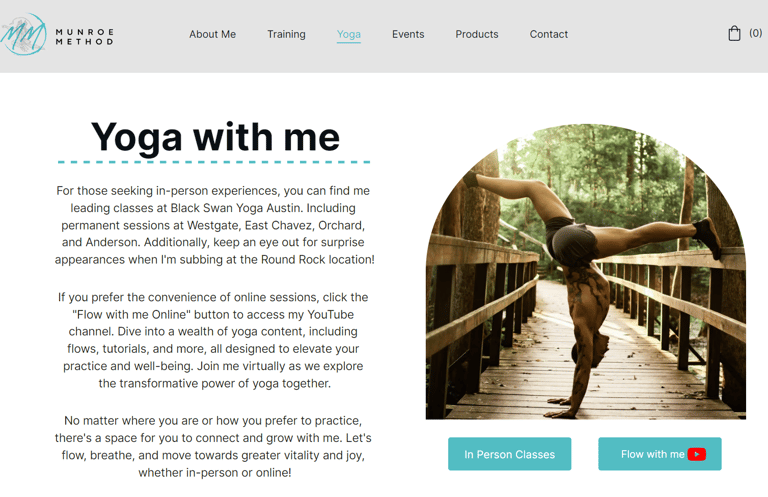768x497 pixels.
Task: Go to the Training menu item
Action: [287, 34]
